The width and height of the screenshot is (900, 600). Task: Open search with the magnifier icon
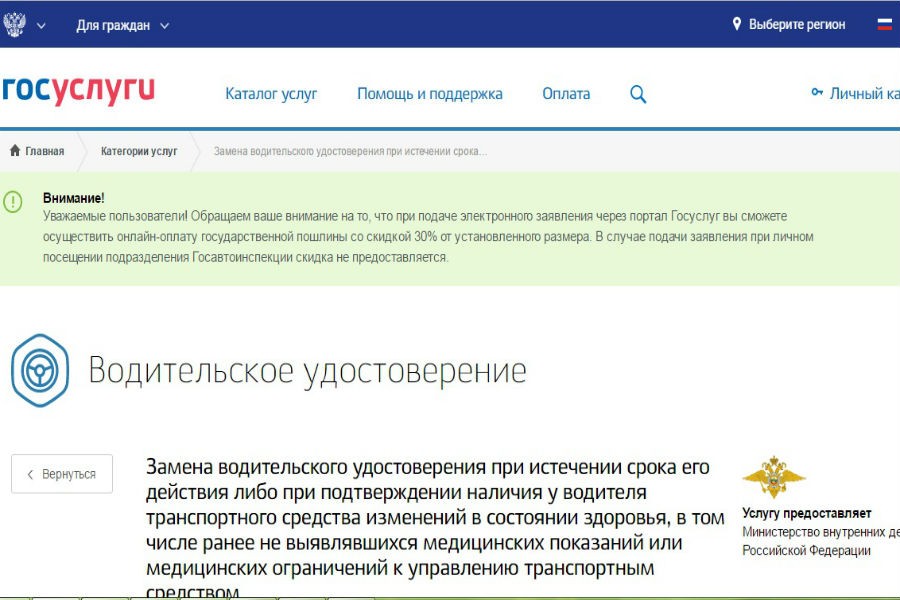[636, 92]
